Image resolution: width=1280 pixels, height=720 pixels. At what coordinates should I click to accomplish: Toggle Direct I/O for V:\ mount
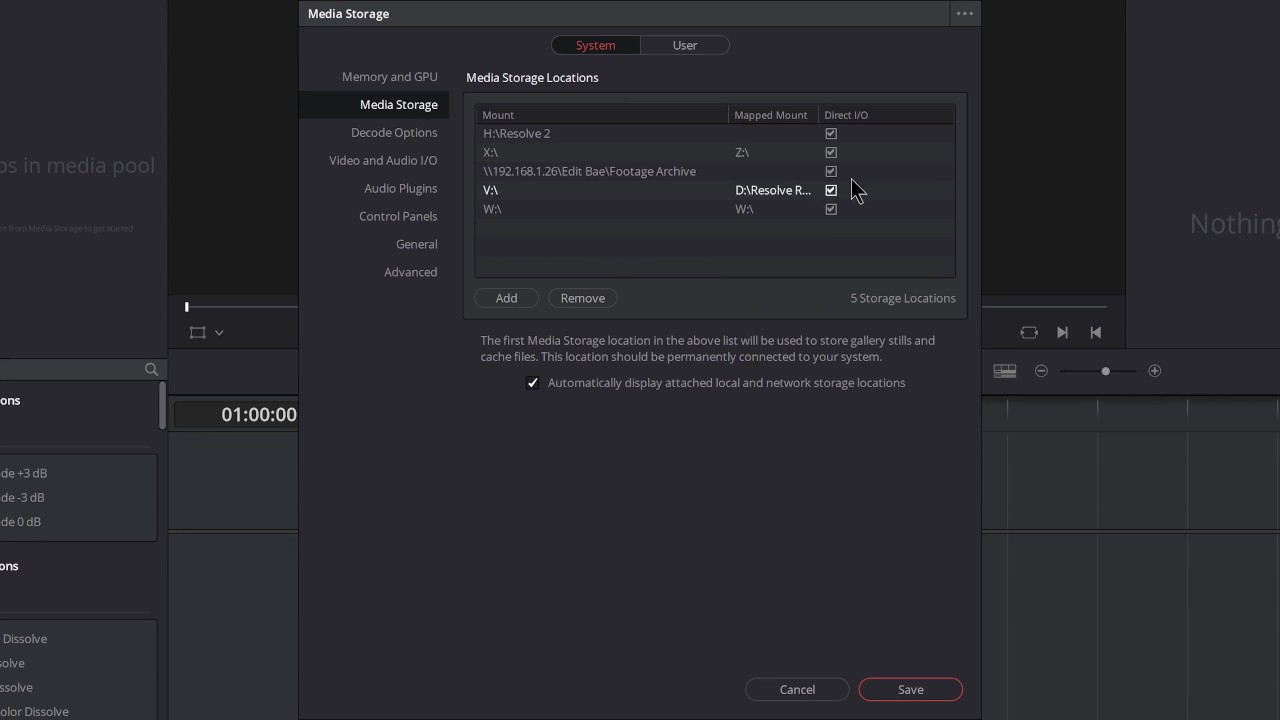(831, 191)
